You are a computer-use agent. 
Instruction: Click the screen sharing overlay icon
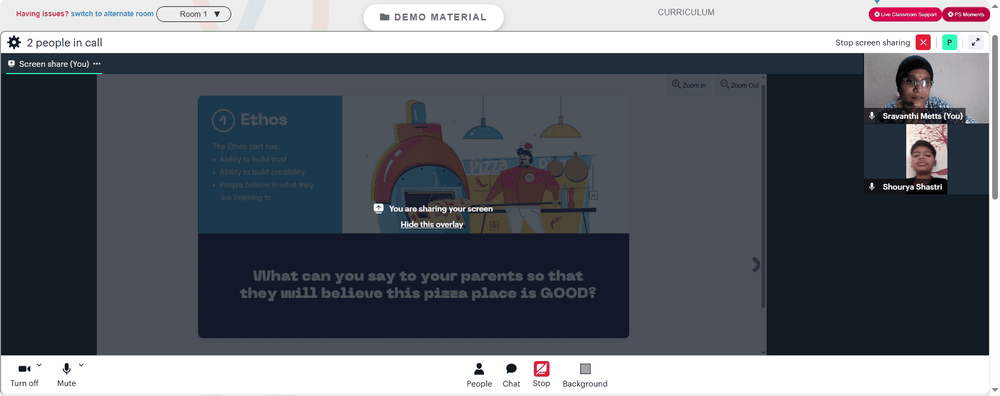tap(378, 209)
